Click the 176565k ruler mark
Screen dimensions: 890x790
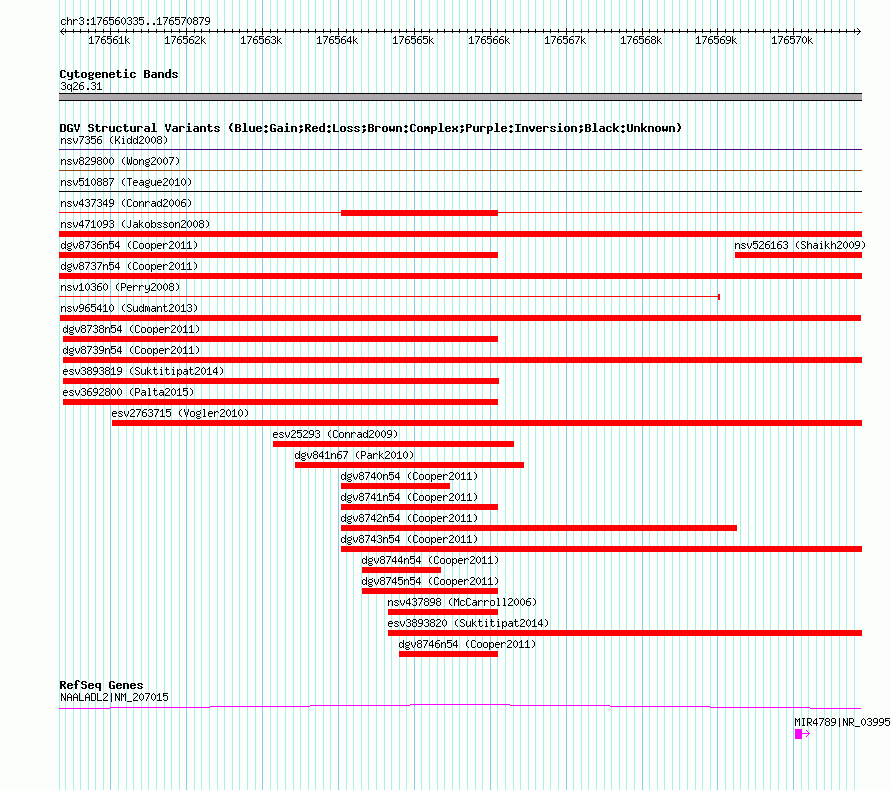(413, 40)
